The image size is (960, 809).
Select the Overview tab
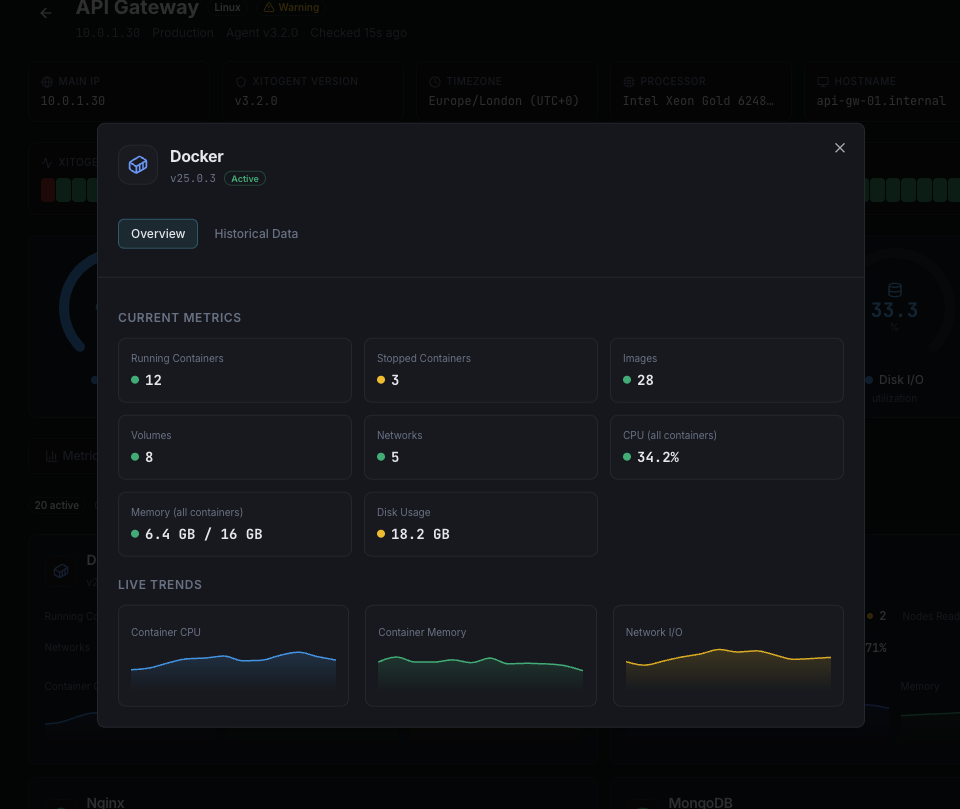[x=157, y=233]
